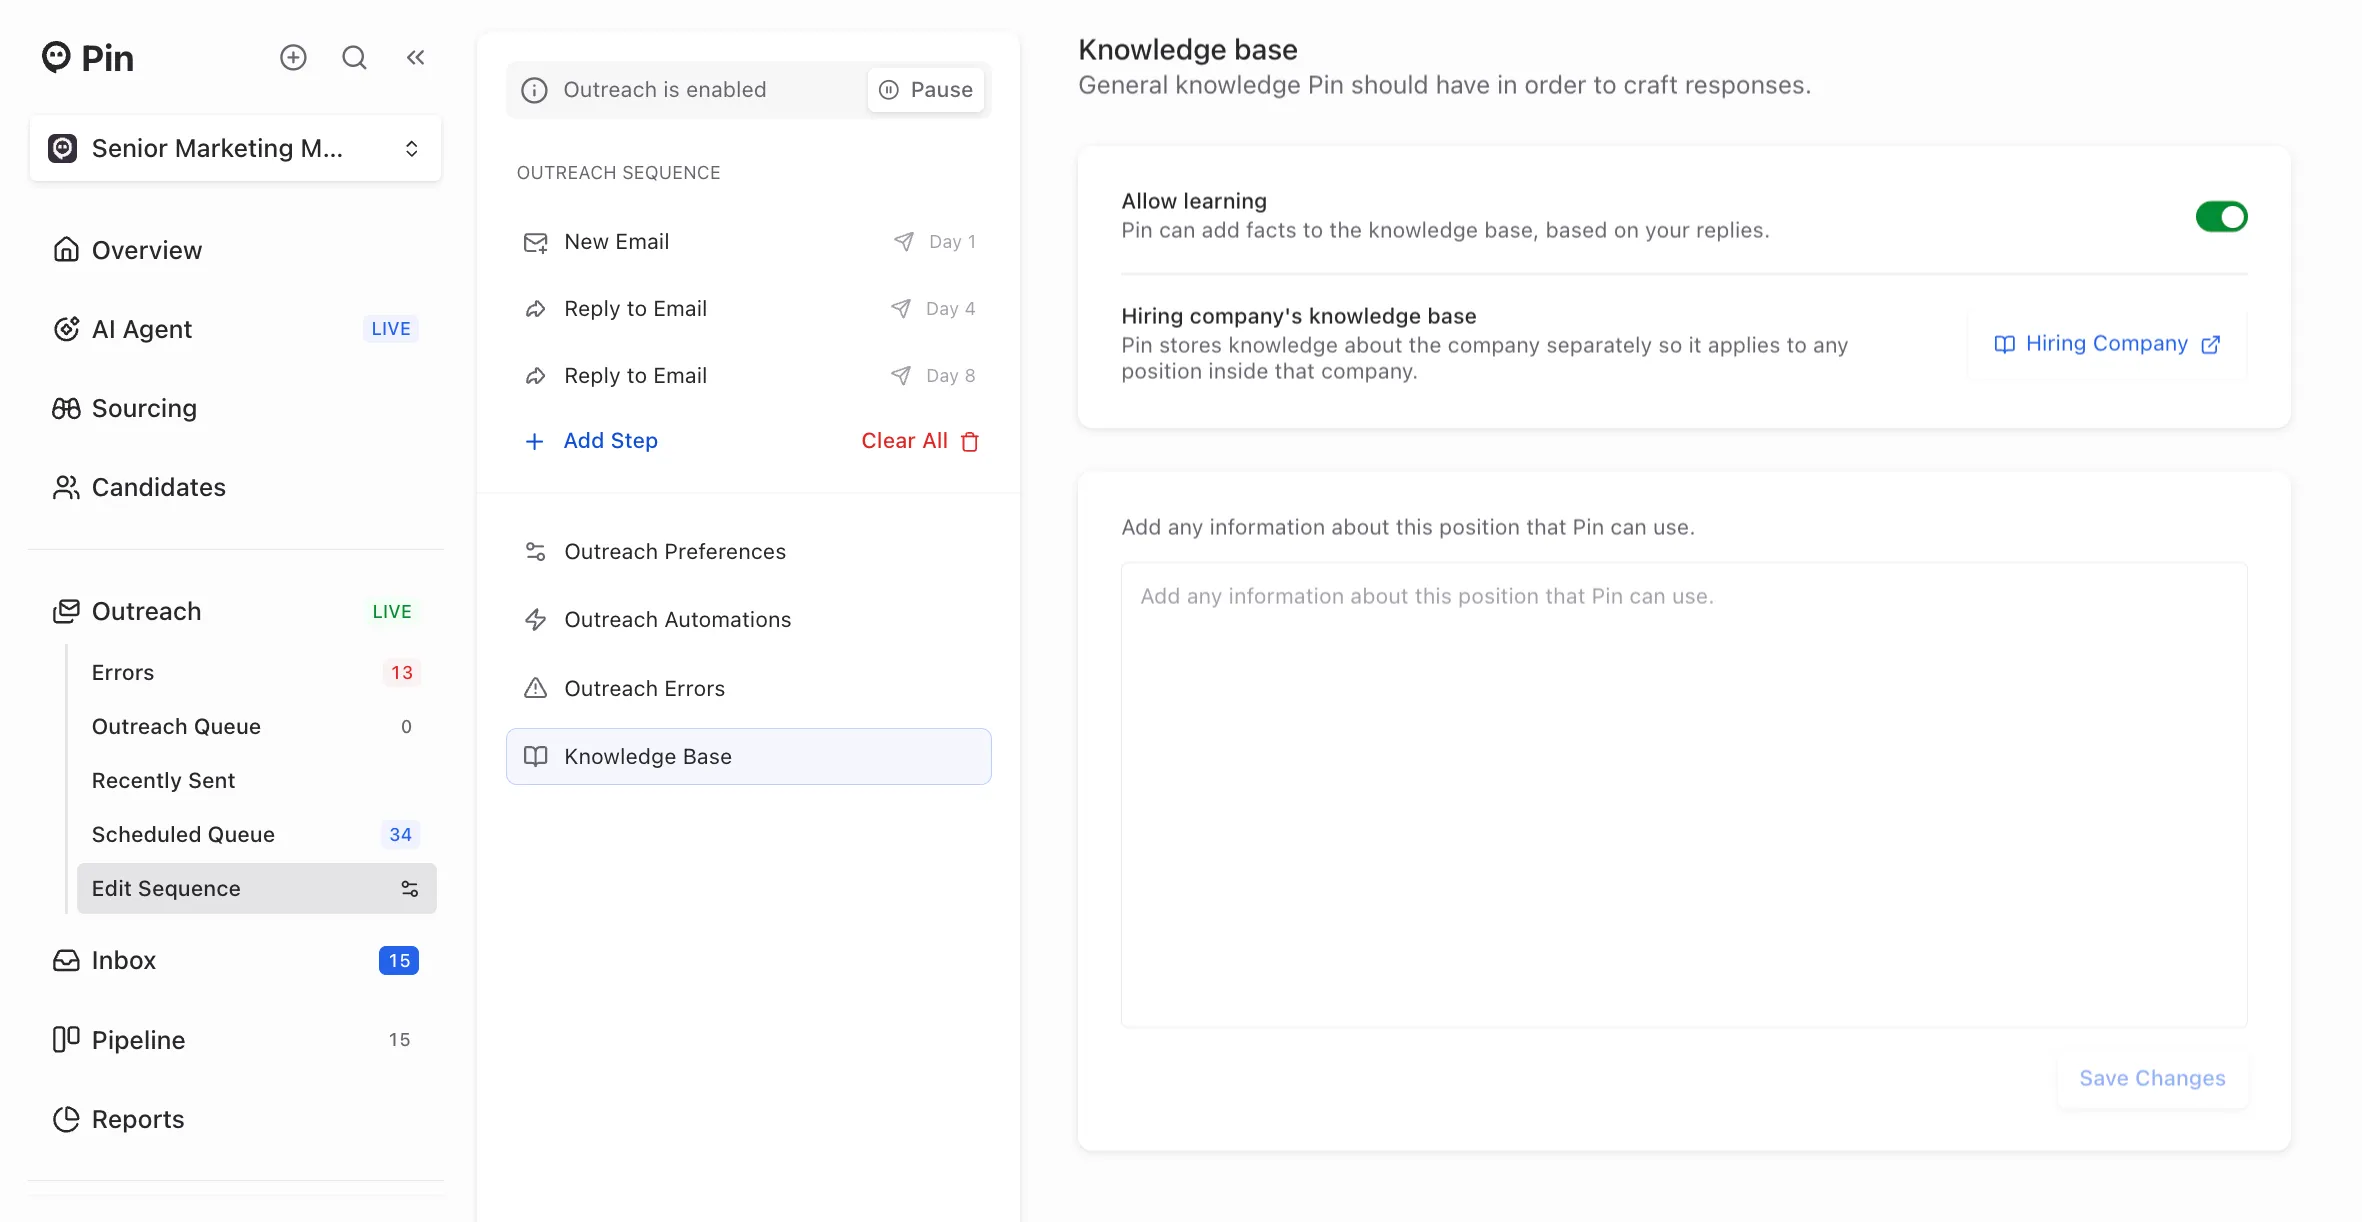Open Outreach Errors
The image size is (2362, 1222).
[748, 688]
